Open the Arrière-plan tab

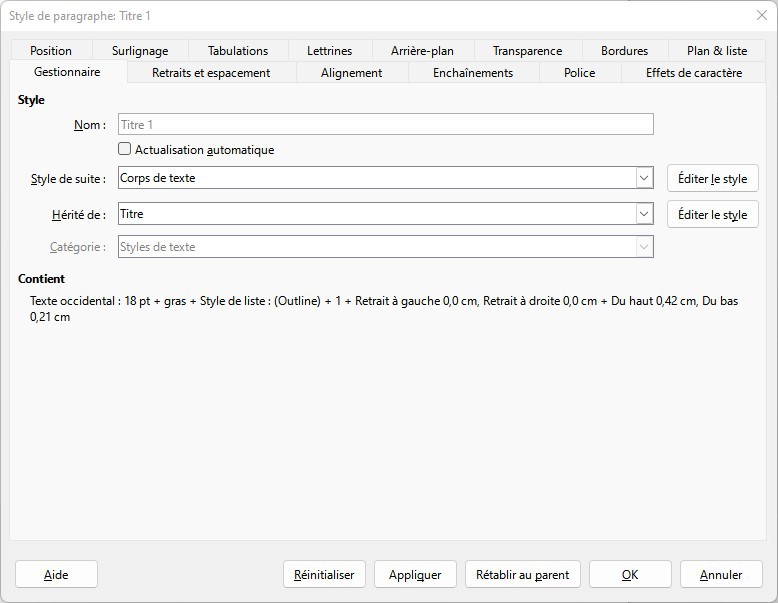point(420,51)
